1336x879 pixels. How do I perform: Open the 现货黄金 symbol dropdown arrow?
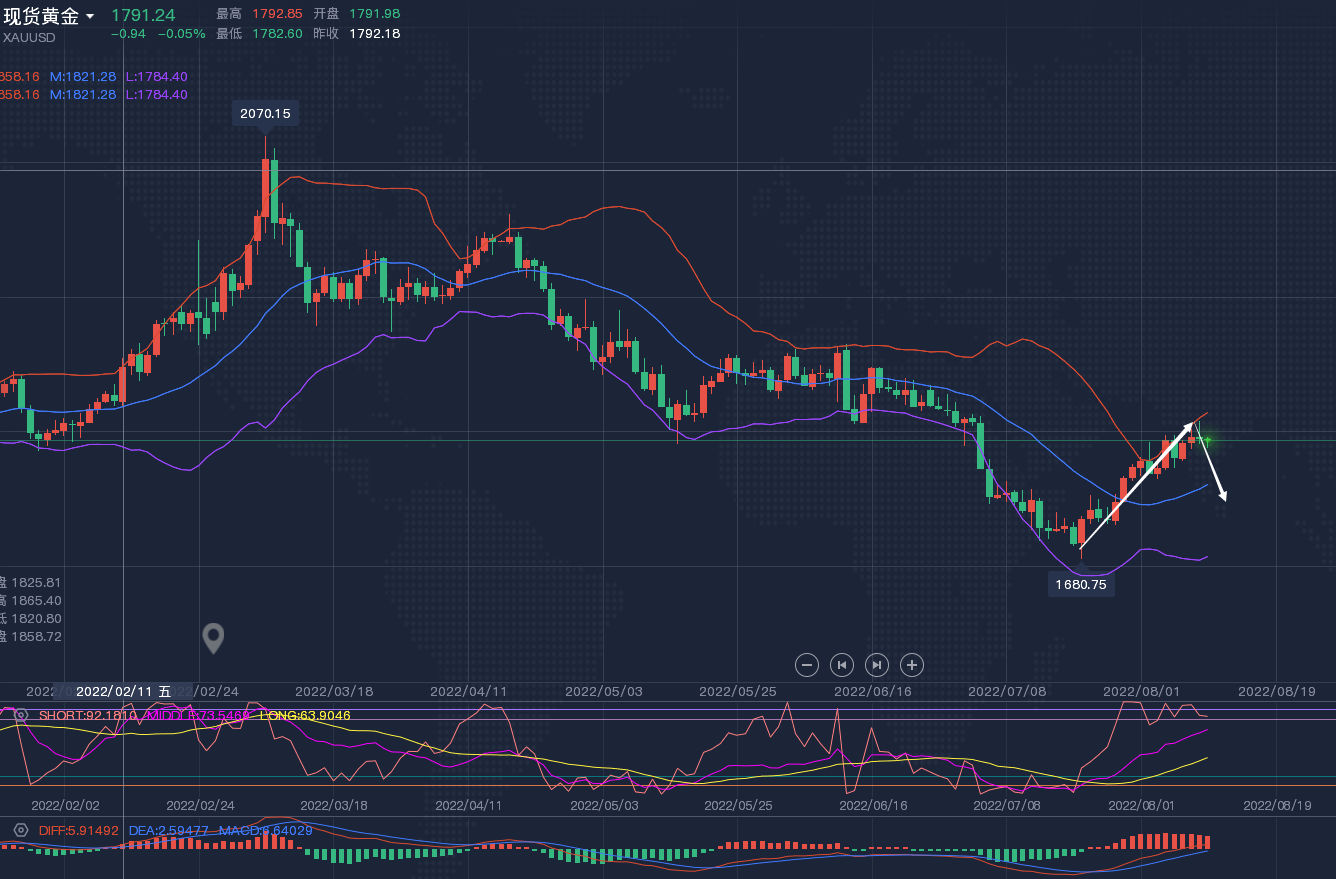(90, 17)
